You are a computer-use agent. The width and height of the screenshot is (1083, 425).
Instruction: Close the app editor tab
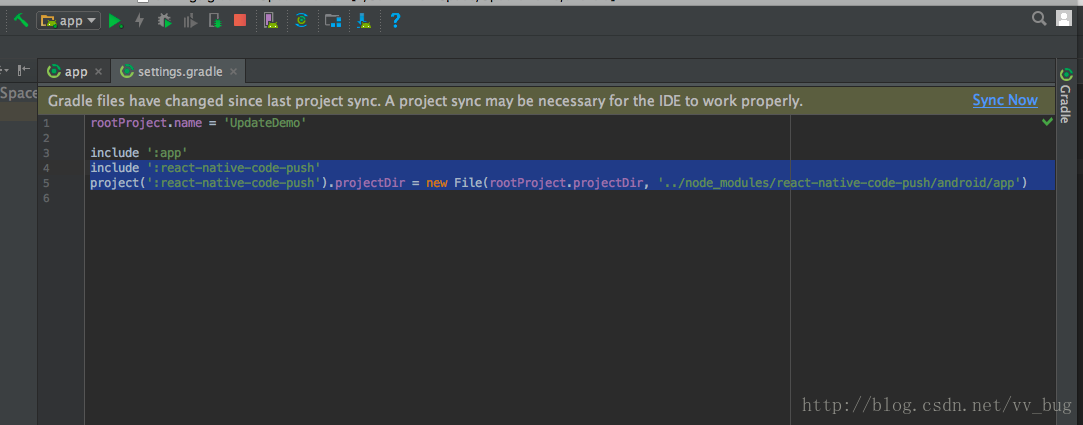[98, 72]
